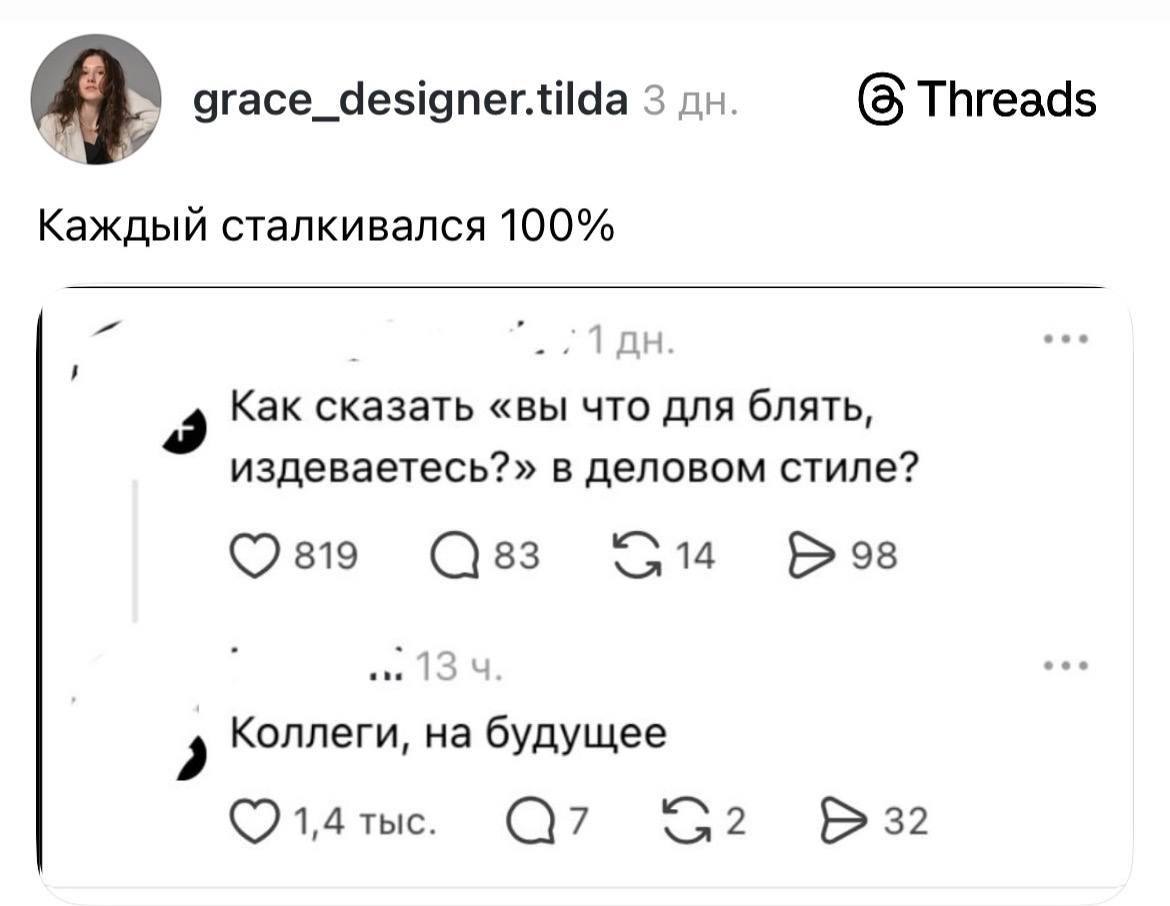
Task: Share the «Коллеги, на будущее» reply
Action: (x=843, y=822)
